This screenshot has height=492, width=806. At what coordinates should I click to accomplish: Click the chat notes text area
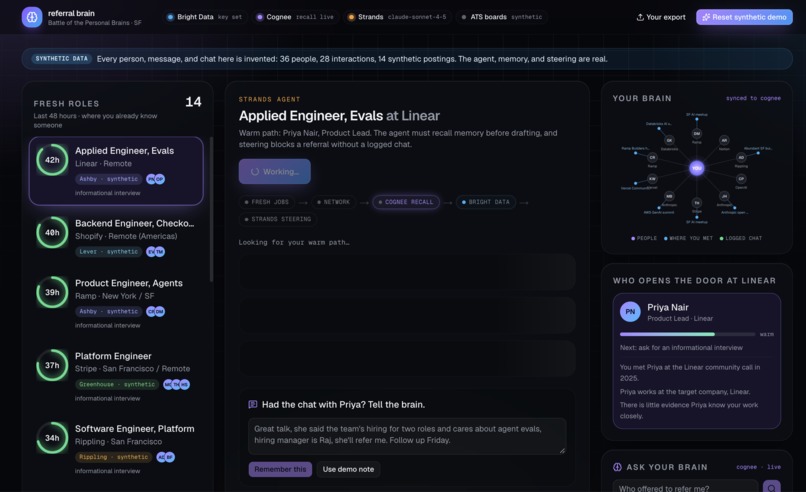[407, 436]
